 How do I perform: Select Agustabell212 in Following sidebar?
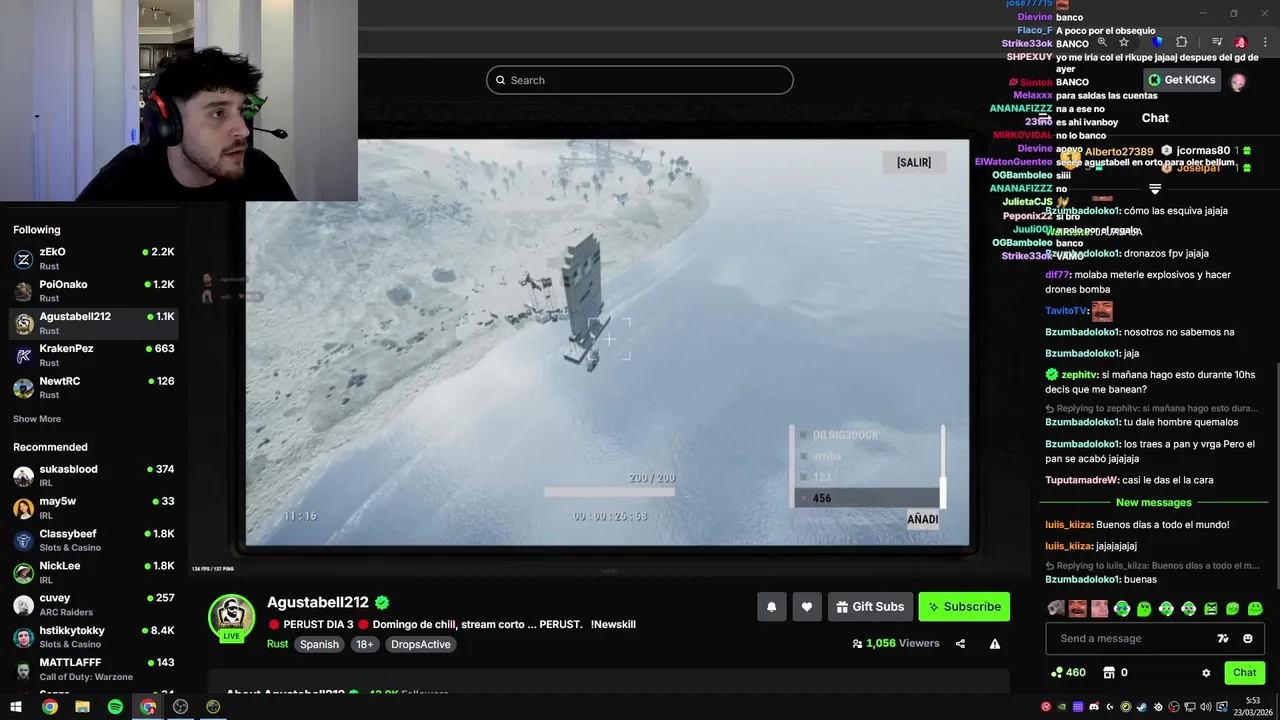click(94, 323)
